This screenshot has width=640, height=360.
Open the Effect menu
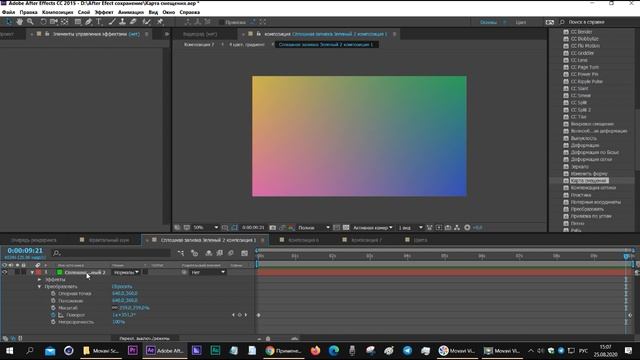[104, 12]
